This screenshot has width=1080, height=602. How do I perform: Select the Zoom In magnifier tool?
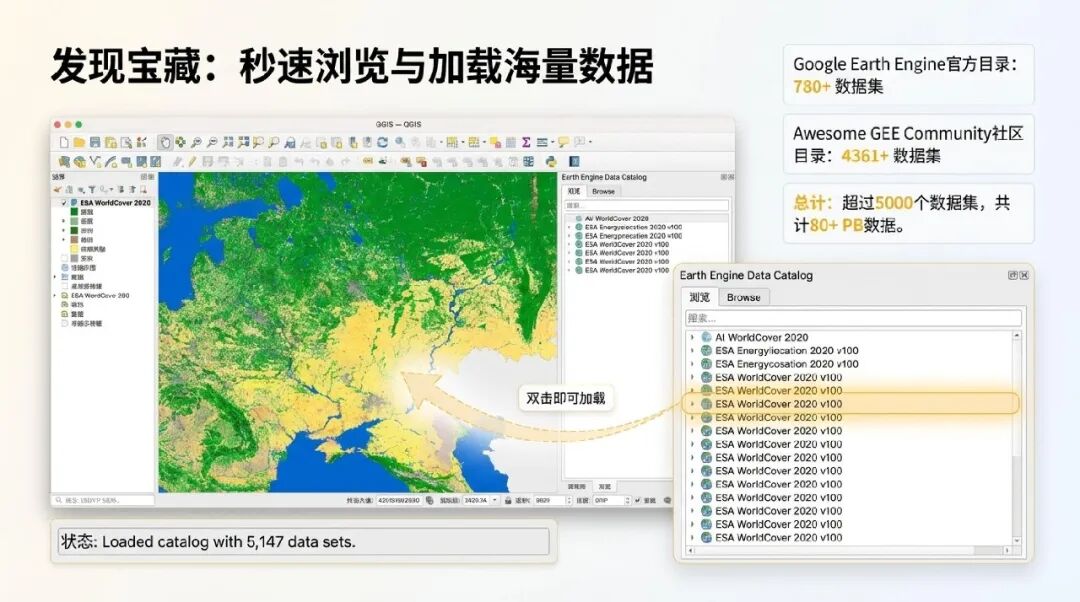tap(196, 143)
